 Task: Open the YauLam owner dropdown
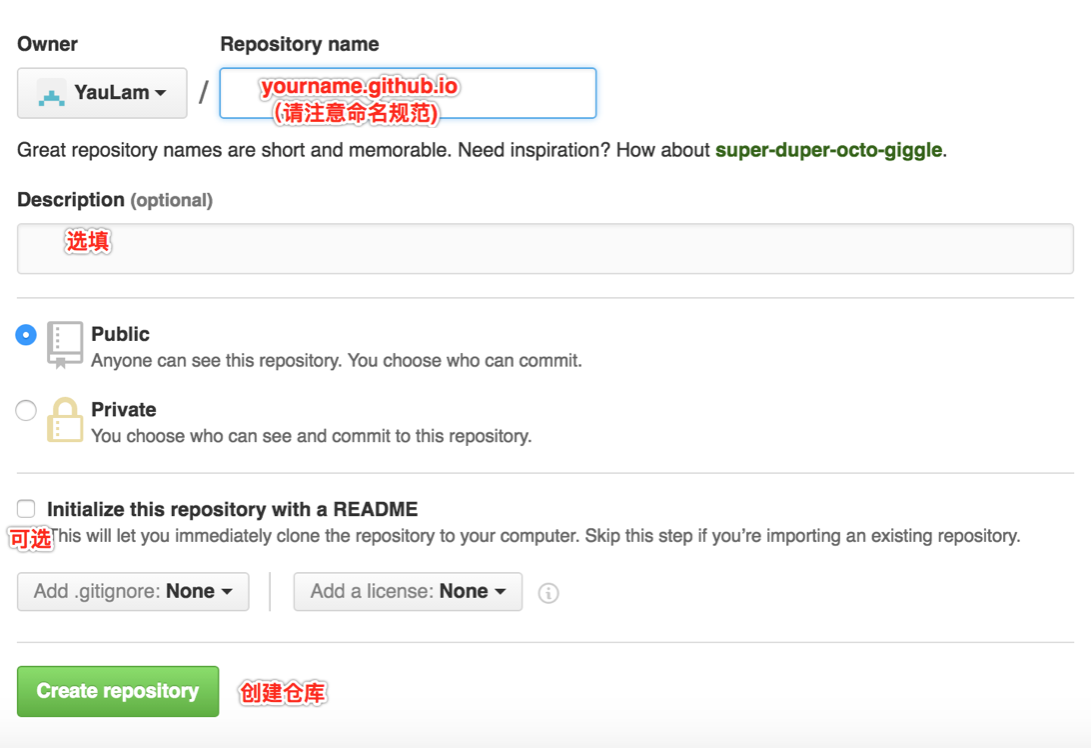pyautogui.click(x=102, y=93)
